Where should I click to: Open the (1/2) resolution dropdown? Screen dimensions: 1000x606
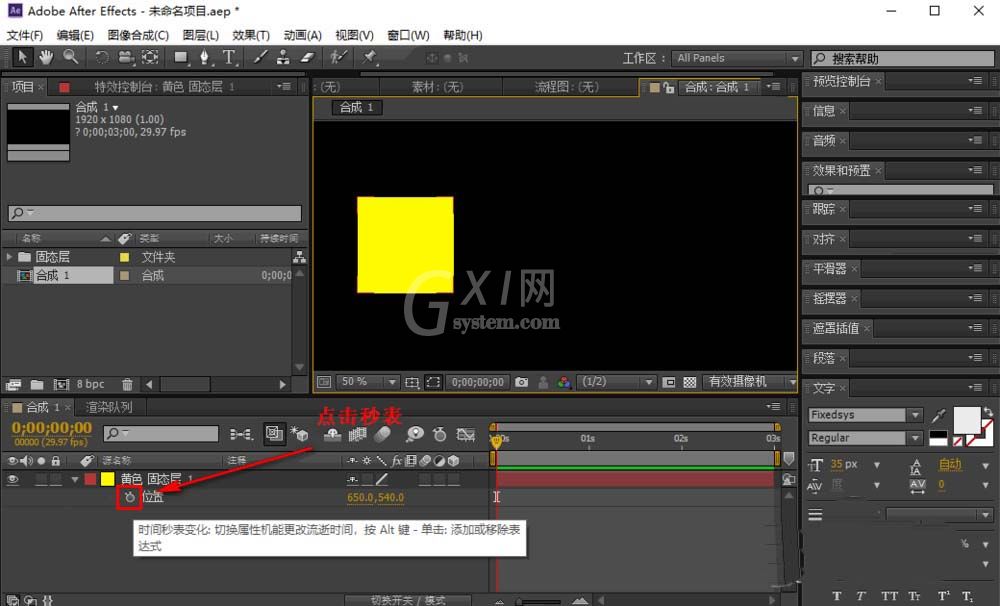617,382
